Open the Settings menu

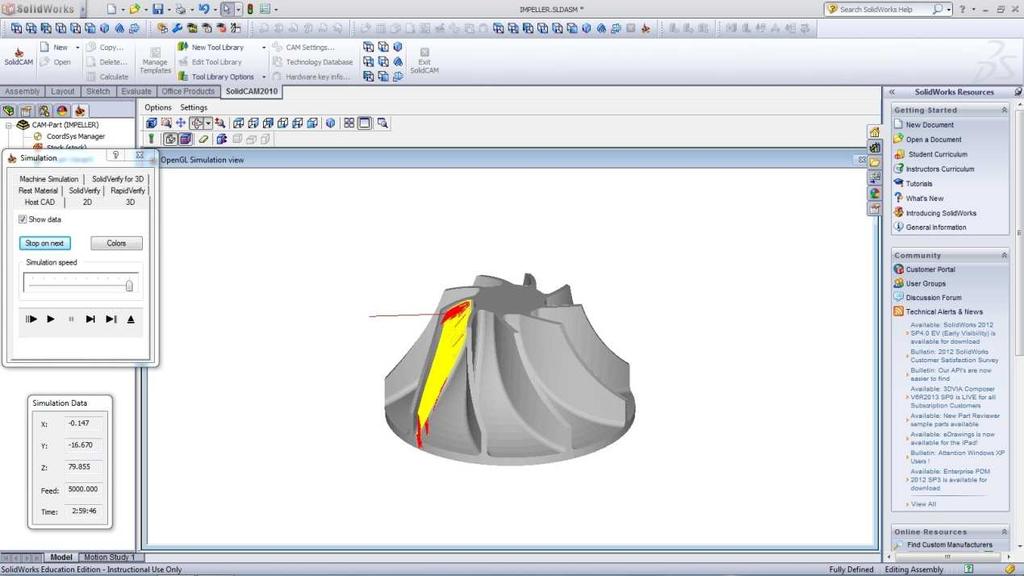pyautogui.click(x=193, y=107)
